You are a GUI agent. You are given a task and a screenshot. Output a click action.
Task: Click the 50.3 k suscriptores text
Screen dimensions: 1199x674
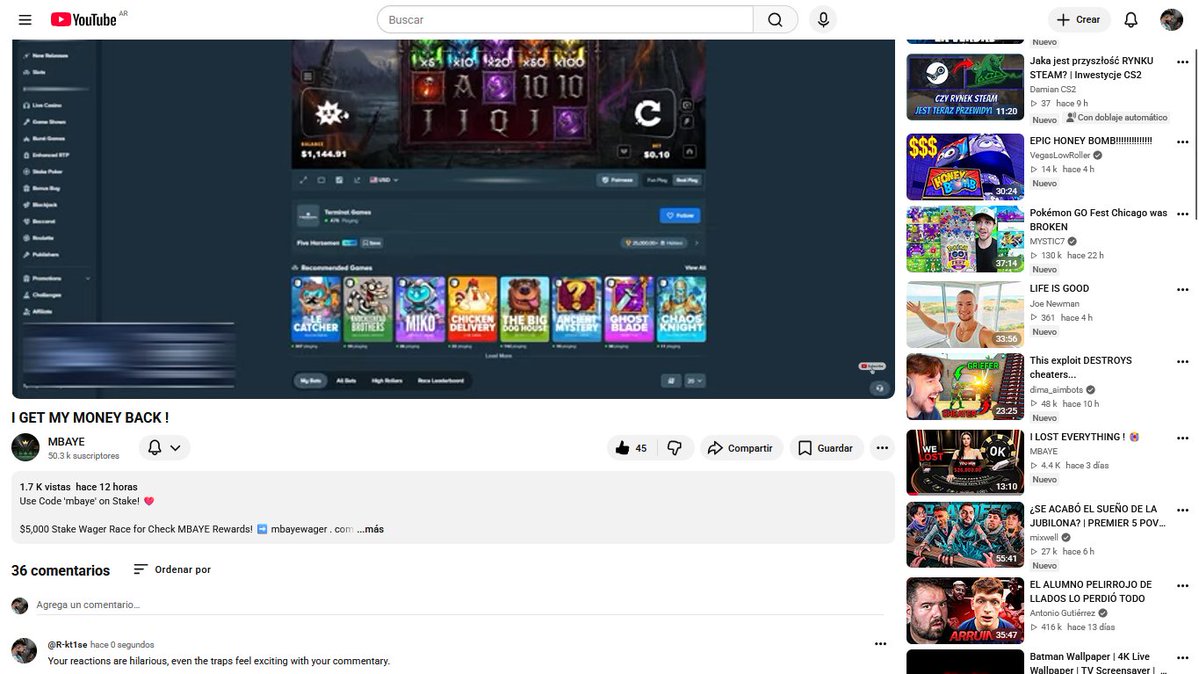[83, 456]
